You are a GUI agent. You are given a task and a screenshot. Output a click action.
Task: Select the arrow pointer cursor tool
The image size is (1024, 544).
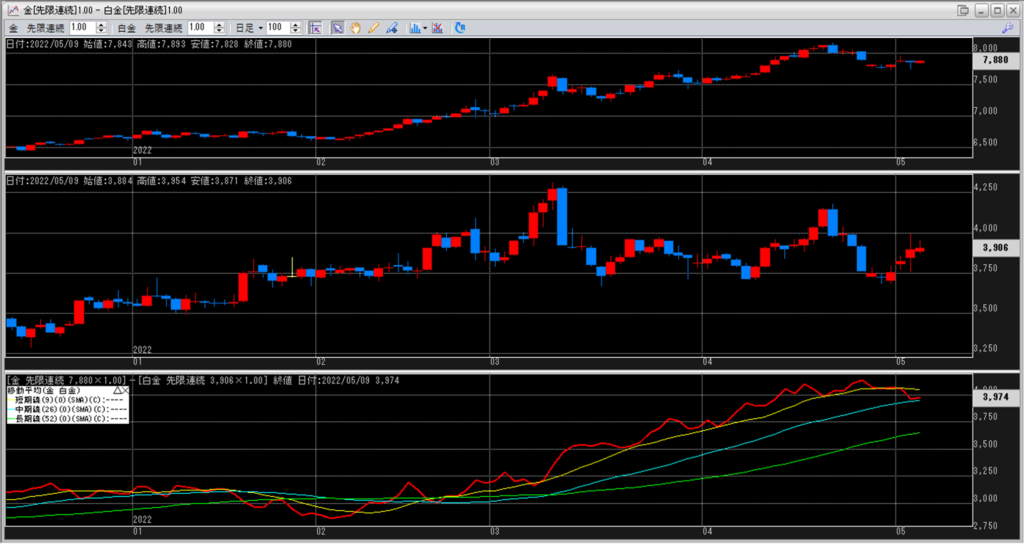(x=338, y=27)
